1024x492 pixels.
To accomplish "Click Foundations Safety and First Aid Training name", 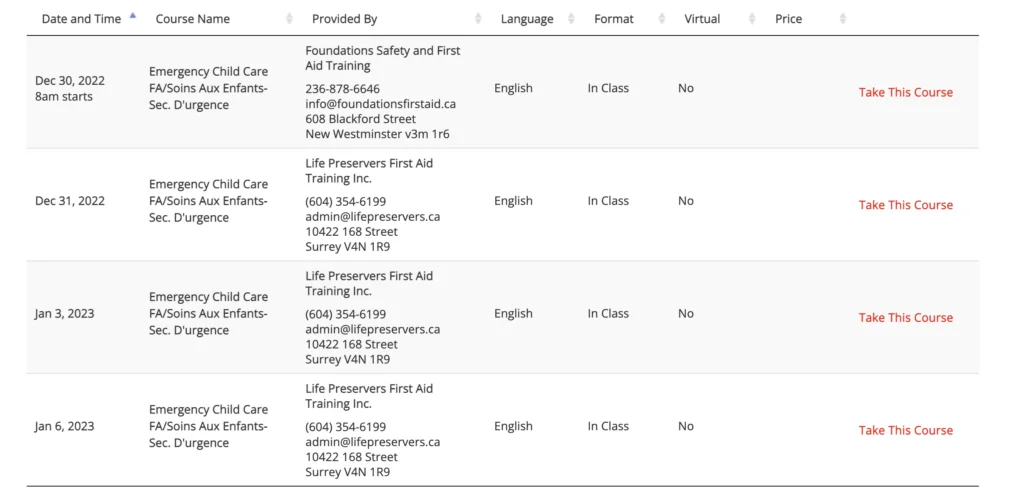I will [x=383, y=58].
